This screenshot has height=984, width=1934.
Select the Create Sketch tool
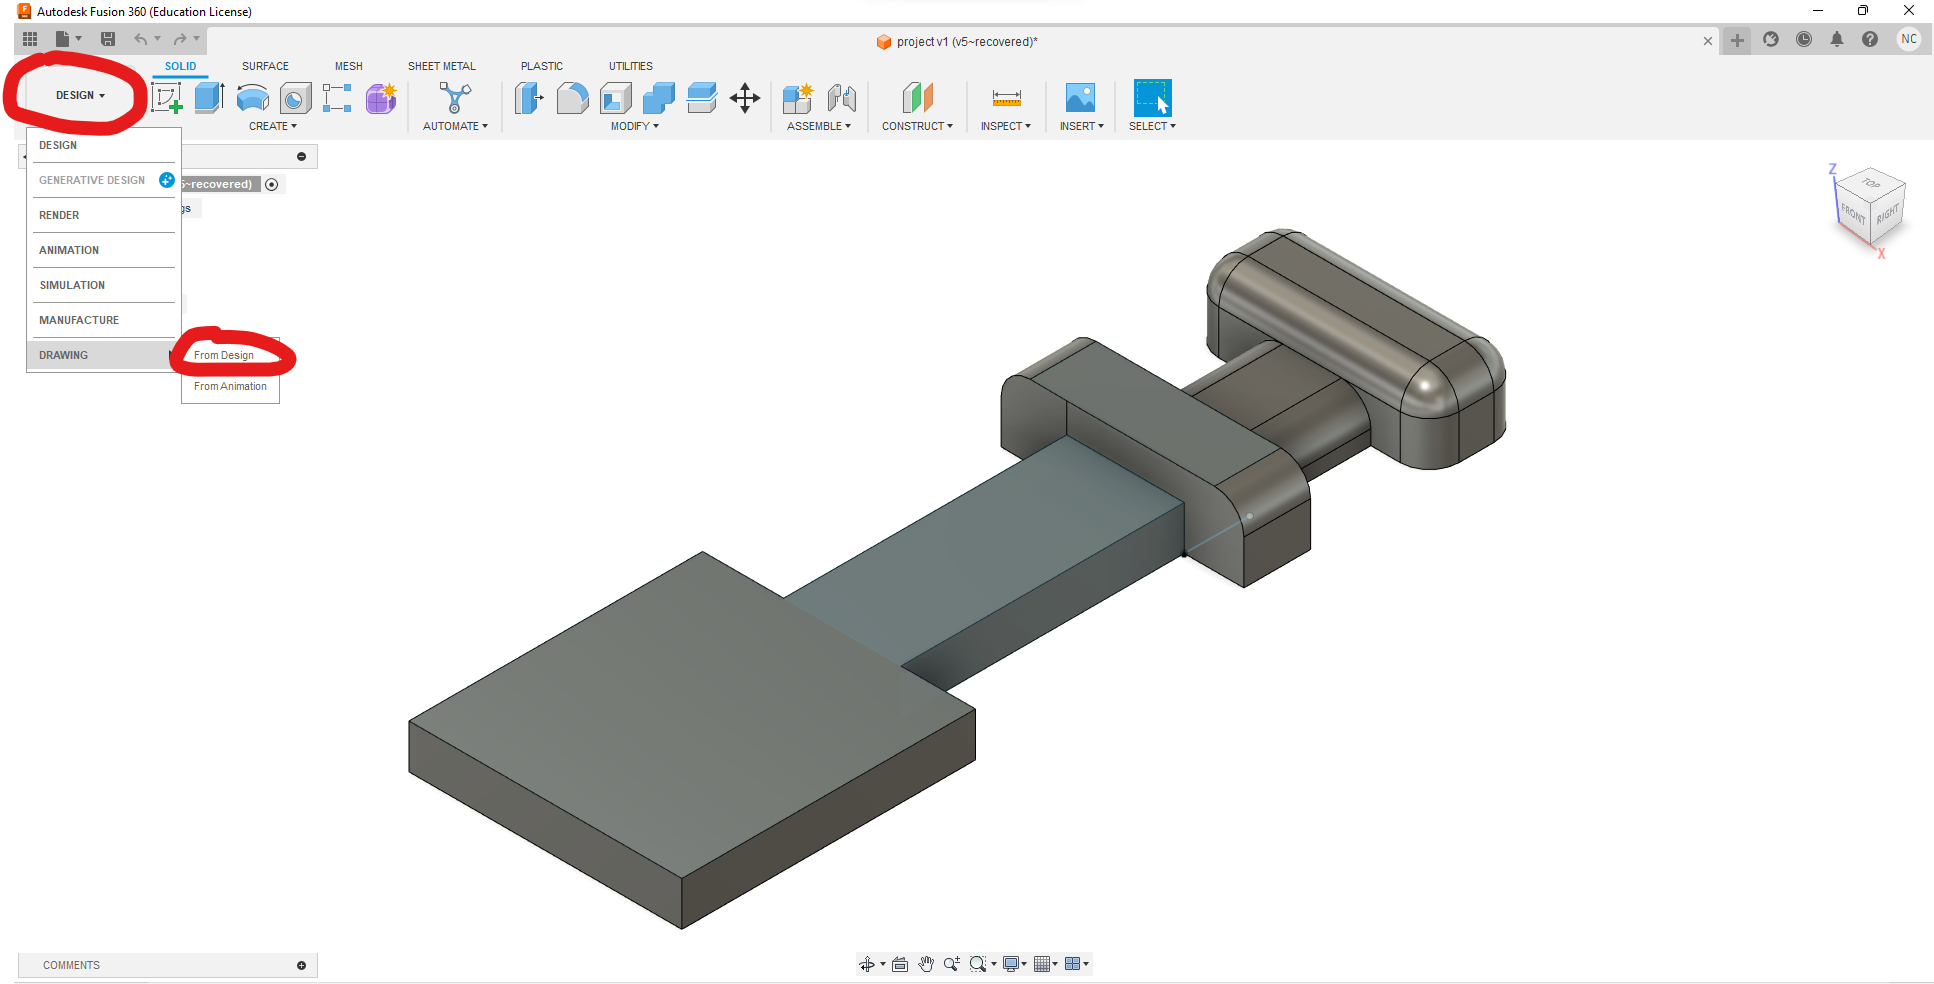tap(167, 98)
